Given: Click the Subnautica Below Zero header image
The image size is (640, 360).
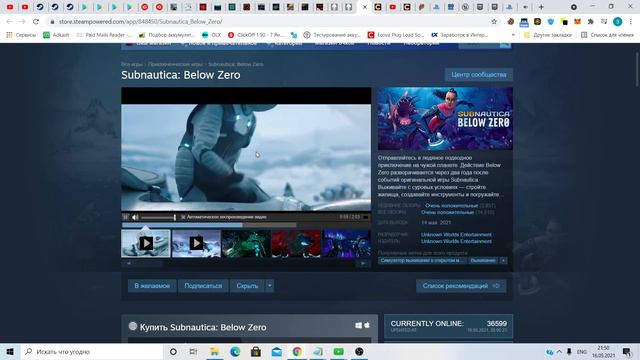Looking at the screenshot, I should pos(445,118).
